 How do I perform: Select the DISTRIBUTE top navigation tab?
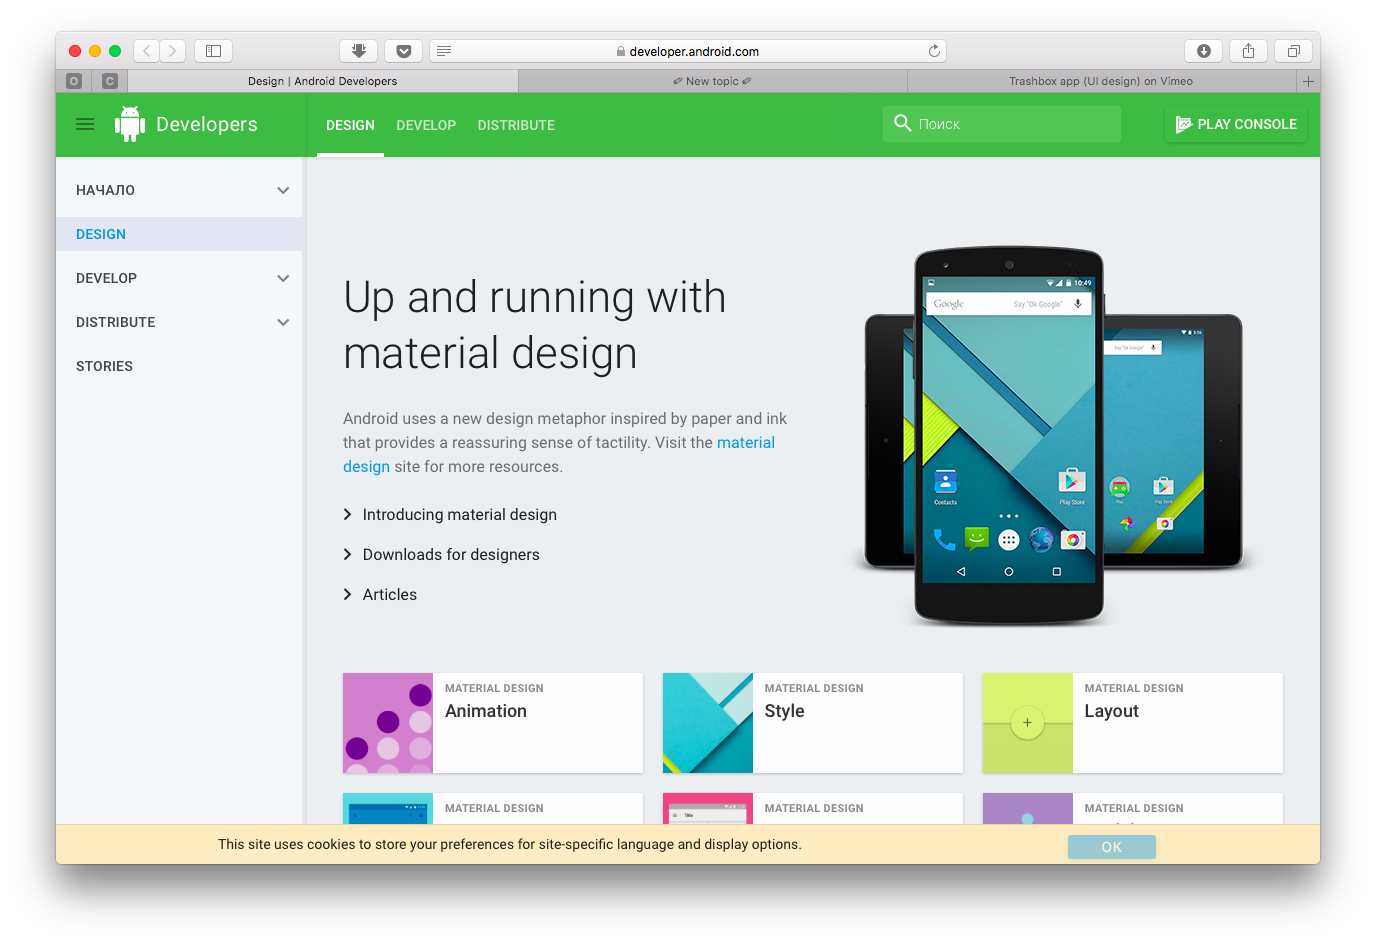[x=516, y=125]
